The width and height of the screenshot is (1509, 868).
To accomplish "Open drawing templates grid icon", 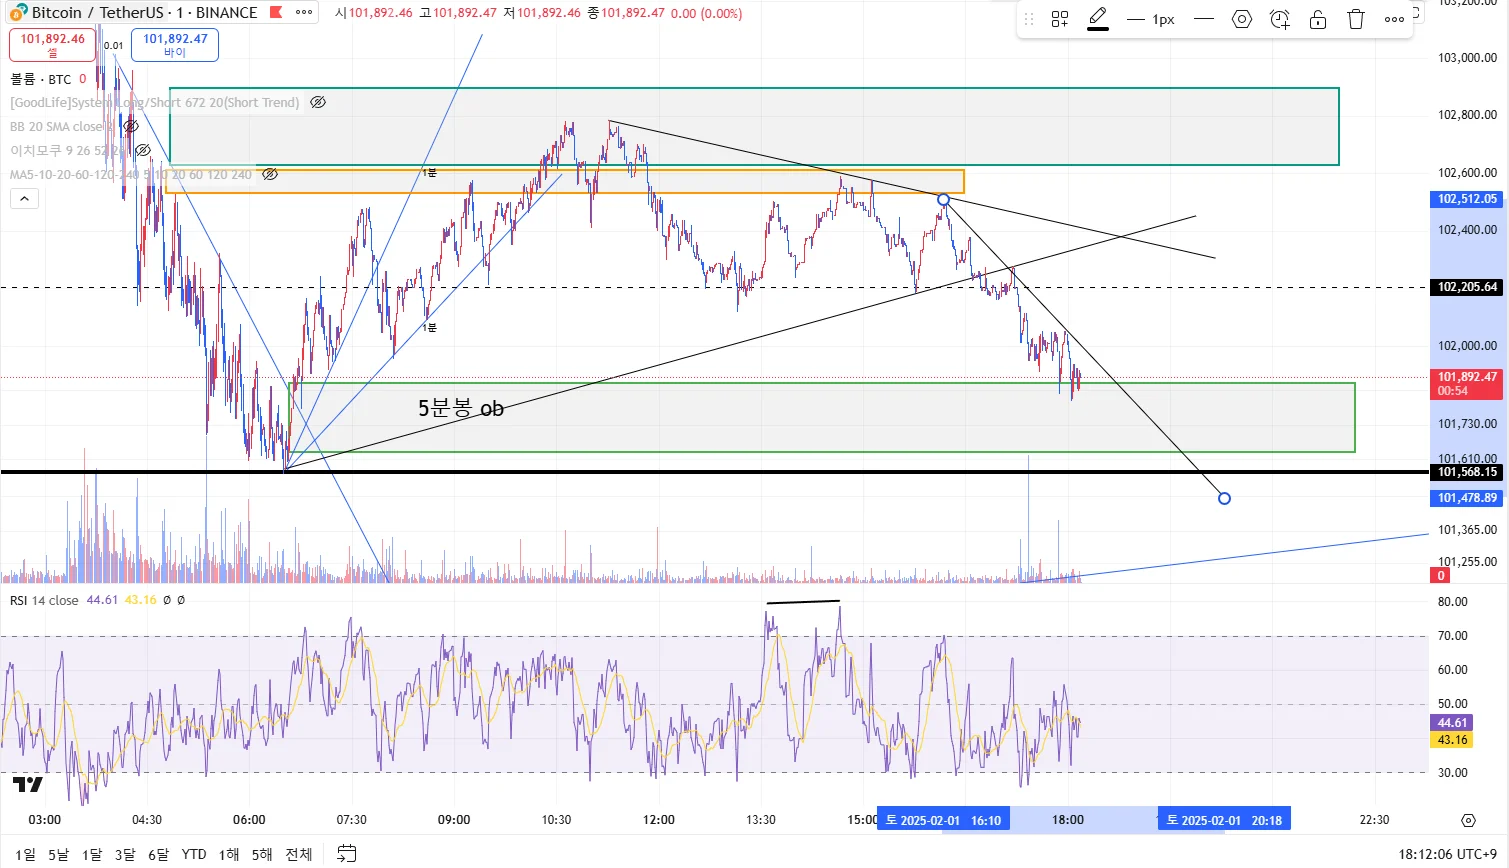I will coord(1060,19).
